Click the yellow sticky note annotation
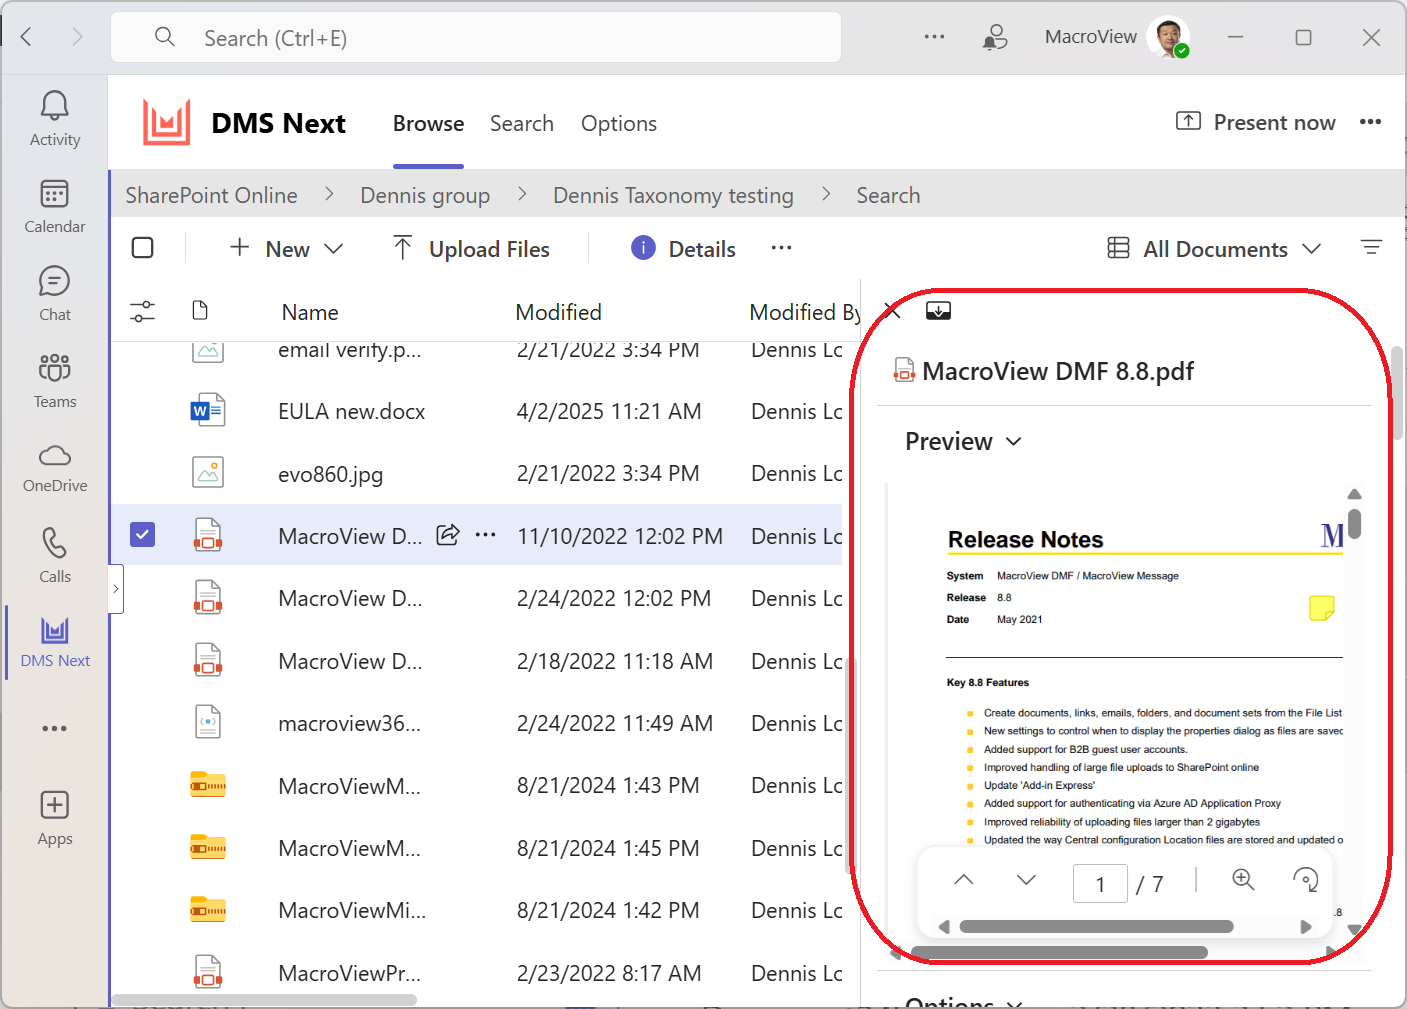 (1322, 608)
